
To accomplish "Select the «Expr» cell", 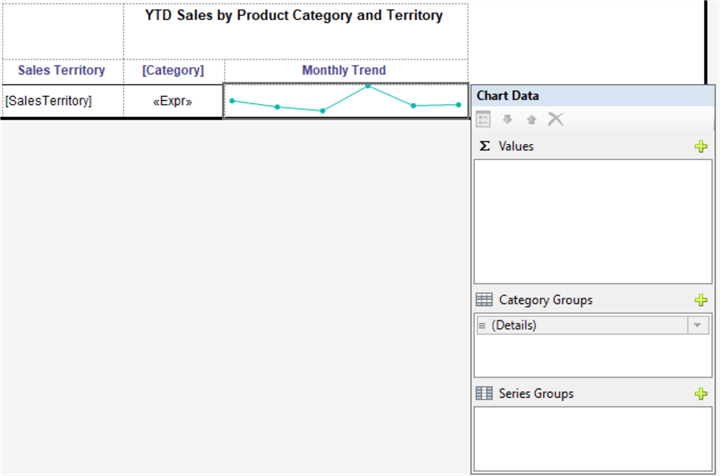I will 173,102.
